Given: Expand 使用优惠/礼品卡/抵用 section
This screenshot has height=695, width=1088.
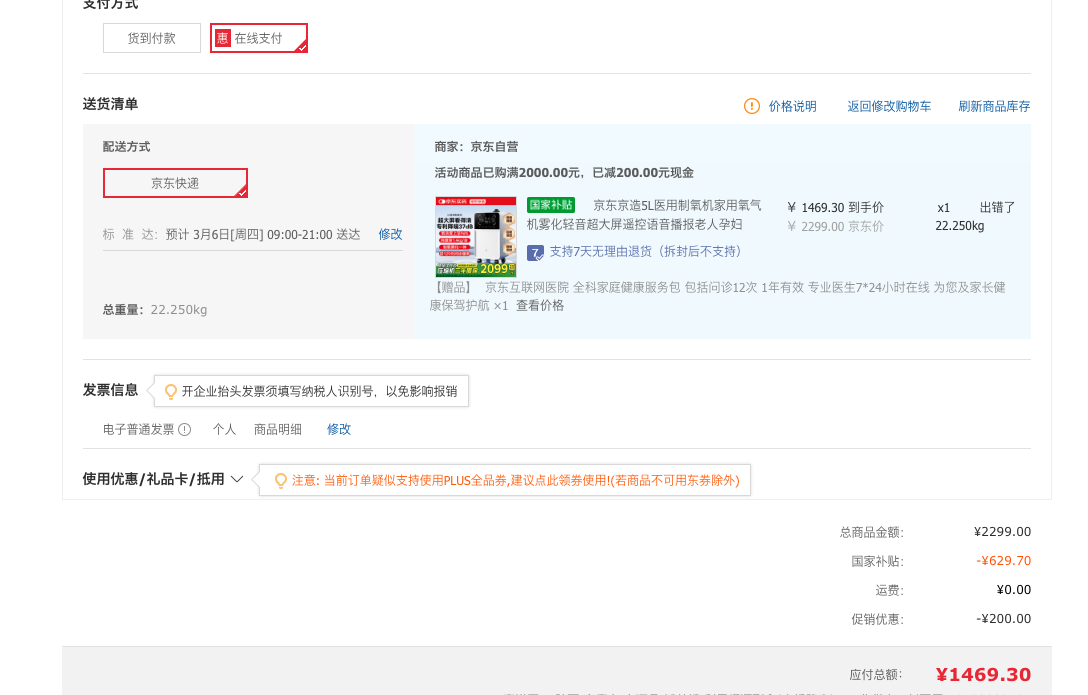Looking at the screenshot, I should 162,479.
